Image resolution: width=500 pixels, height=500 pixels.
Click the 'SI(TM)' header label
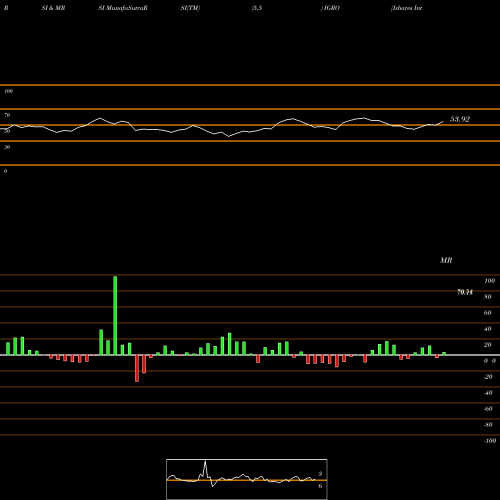(x=190, y=8)
